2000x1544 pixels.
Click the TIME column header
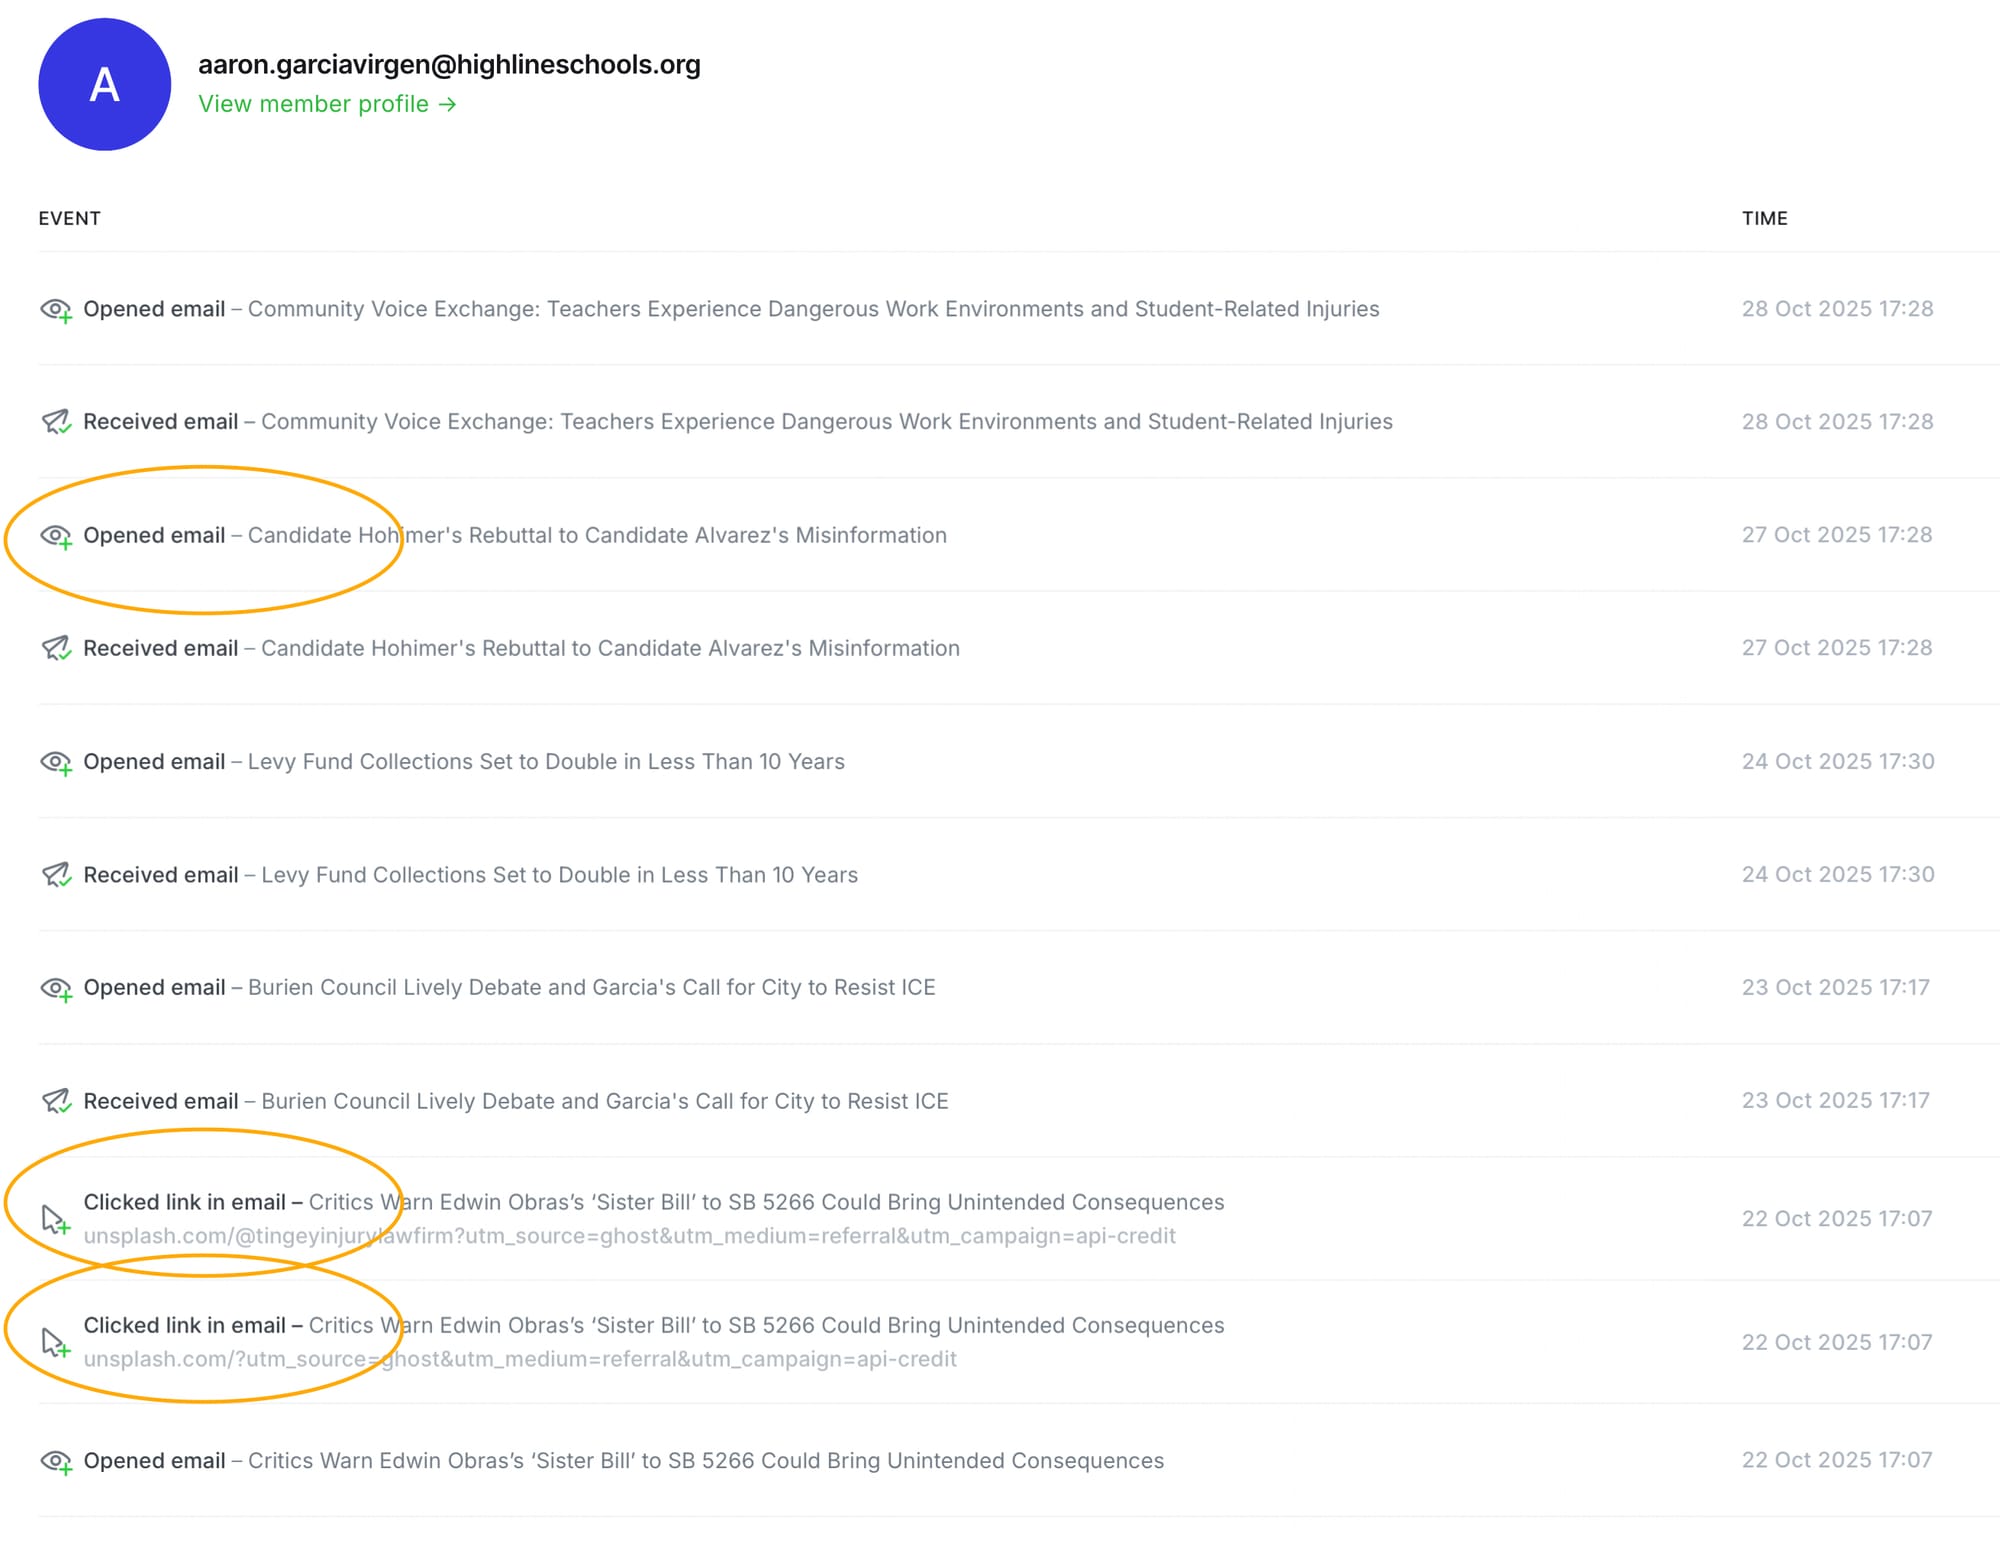1764,218
